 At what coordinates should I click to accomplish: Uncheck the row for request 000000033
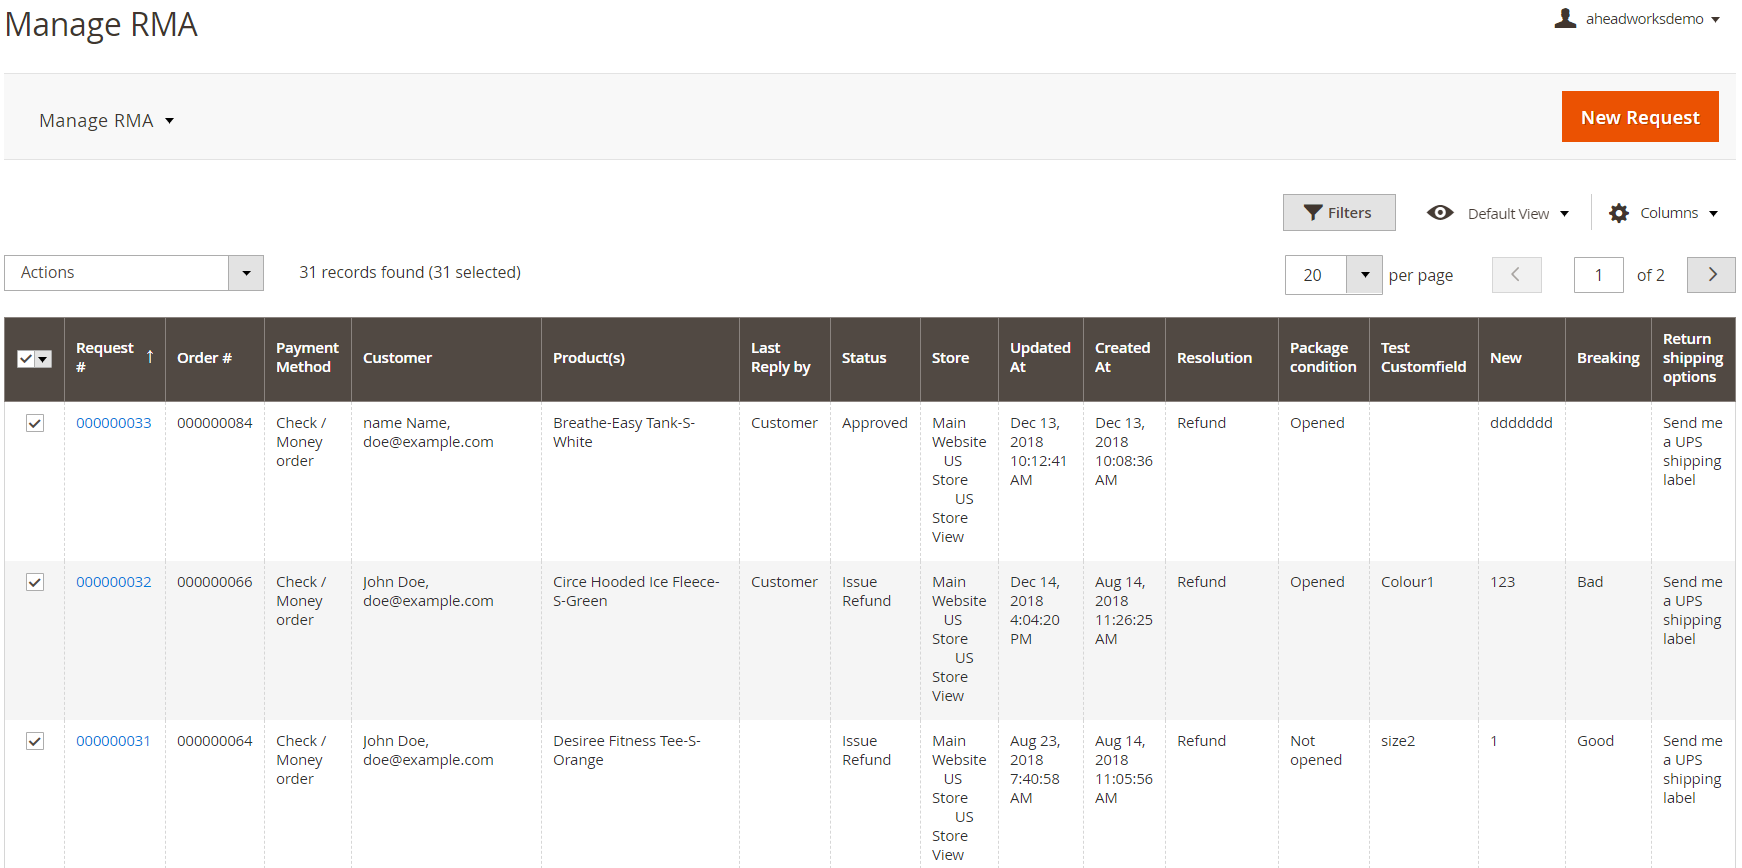coord(35,423)
